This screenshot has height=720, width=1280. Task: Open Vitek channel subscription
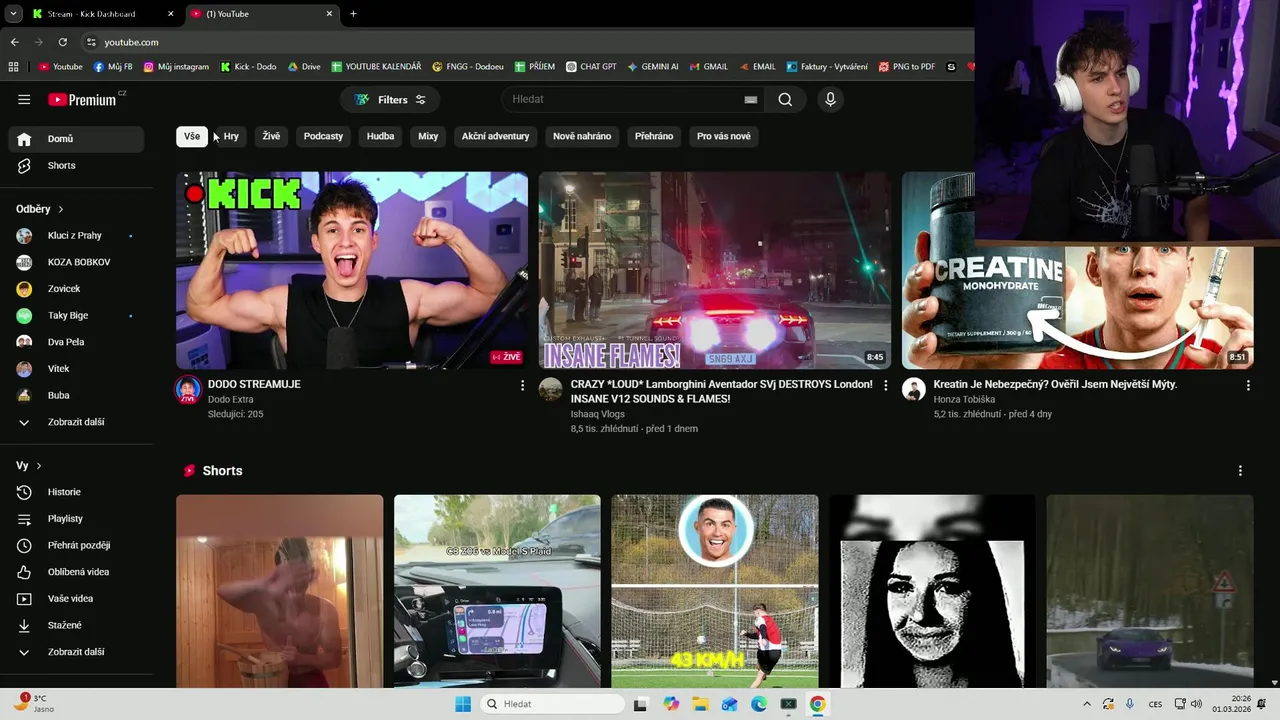tap(76, 369)
